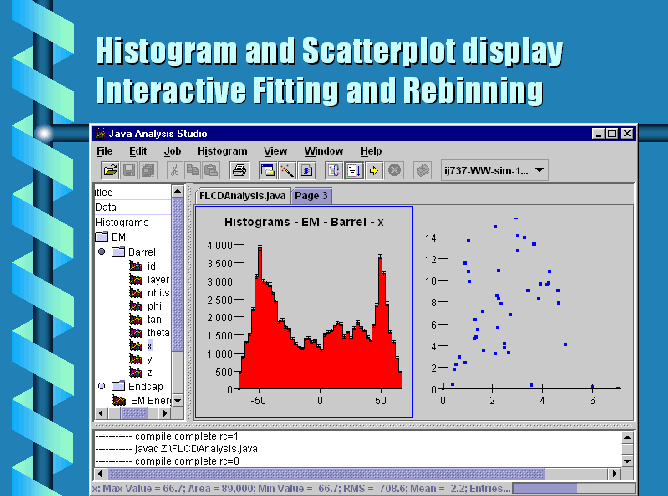The image size is (668, 496).
Task: Switch to the Page 3 tab
Action: pos(311,195)
